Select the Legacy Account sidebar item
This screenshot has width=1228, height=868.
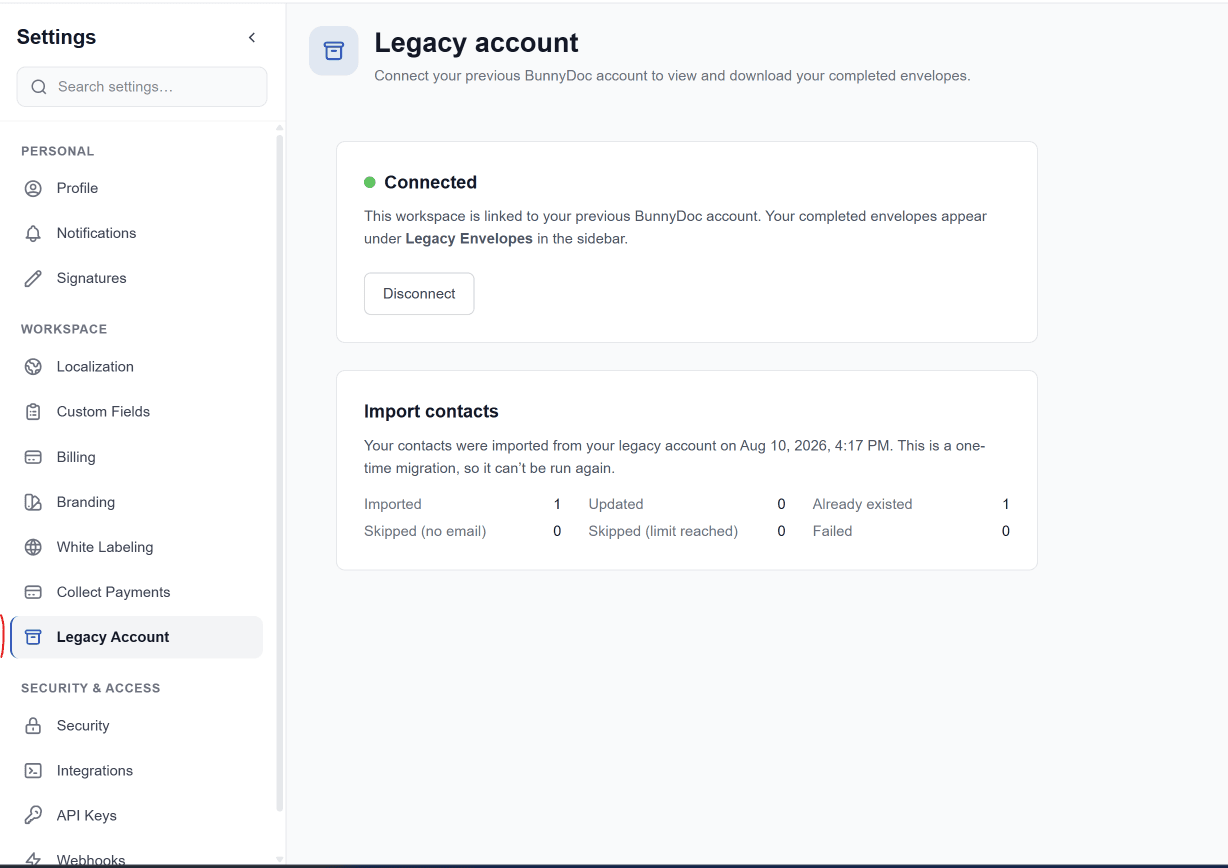137,637
